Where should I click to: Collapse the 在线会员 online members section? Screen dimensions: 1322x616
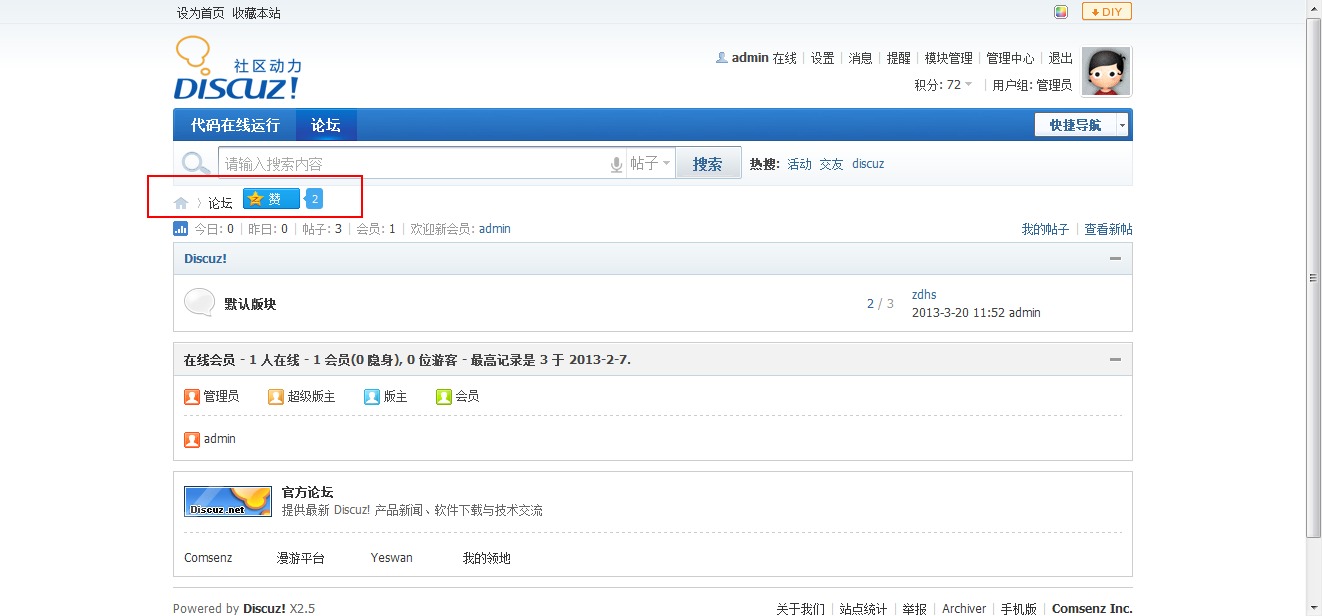click(x=1115, y=359)
